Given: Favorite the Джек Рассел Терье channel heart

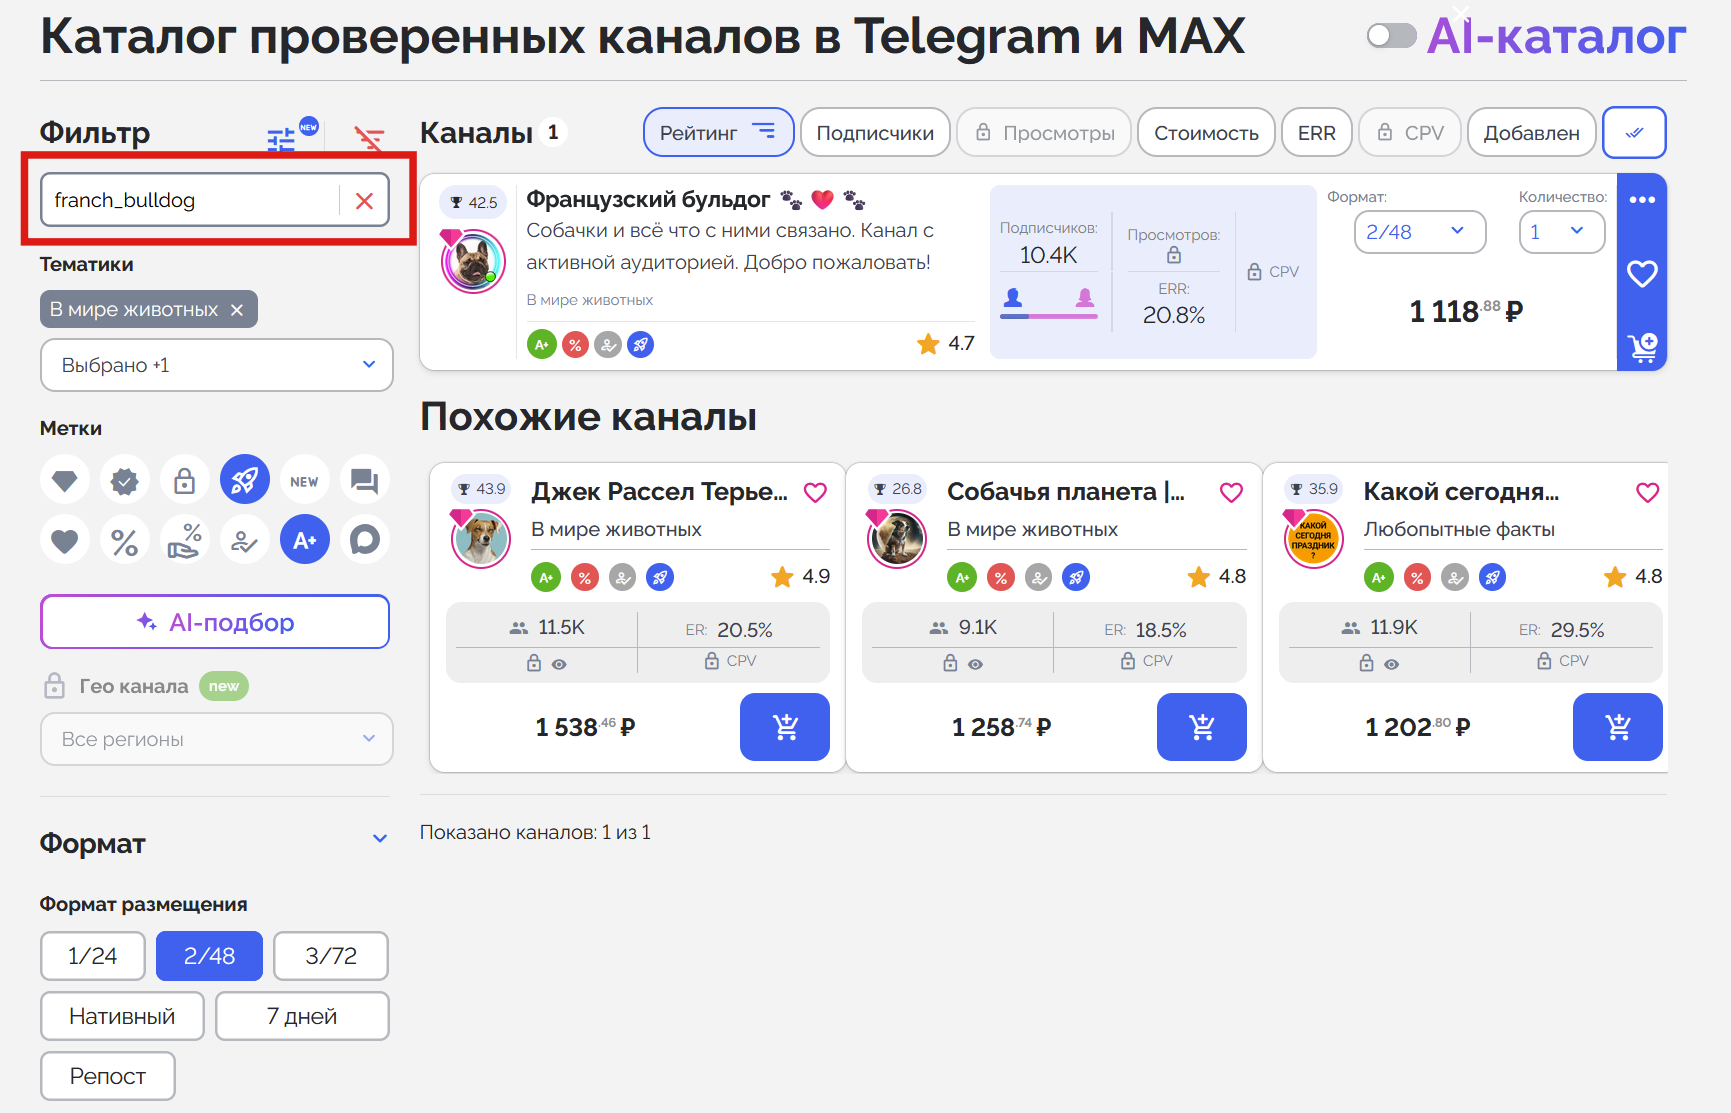Looking at the screenshot, I should 815,492.
